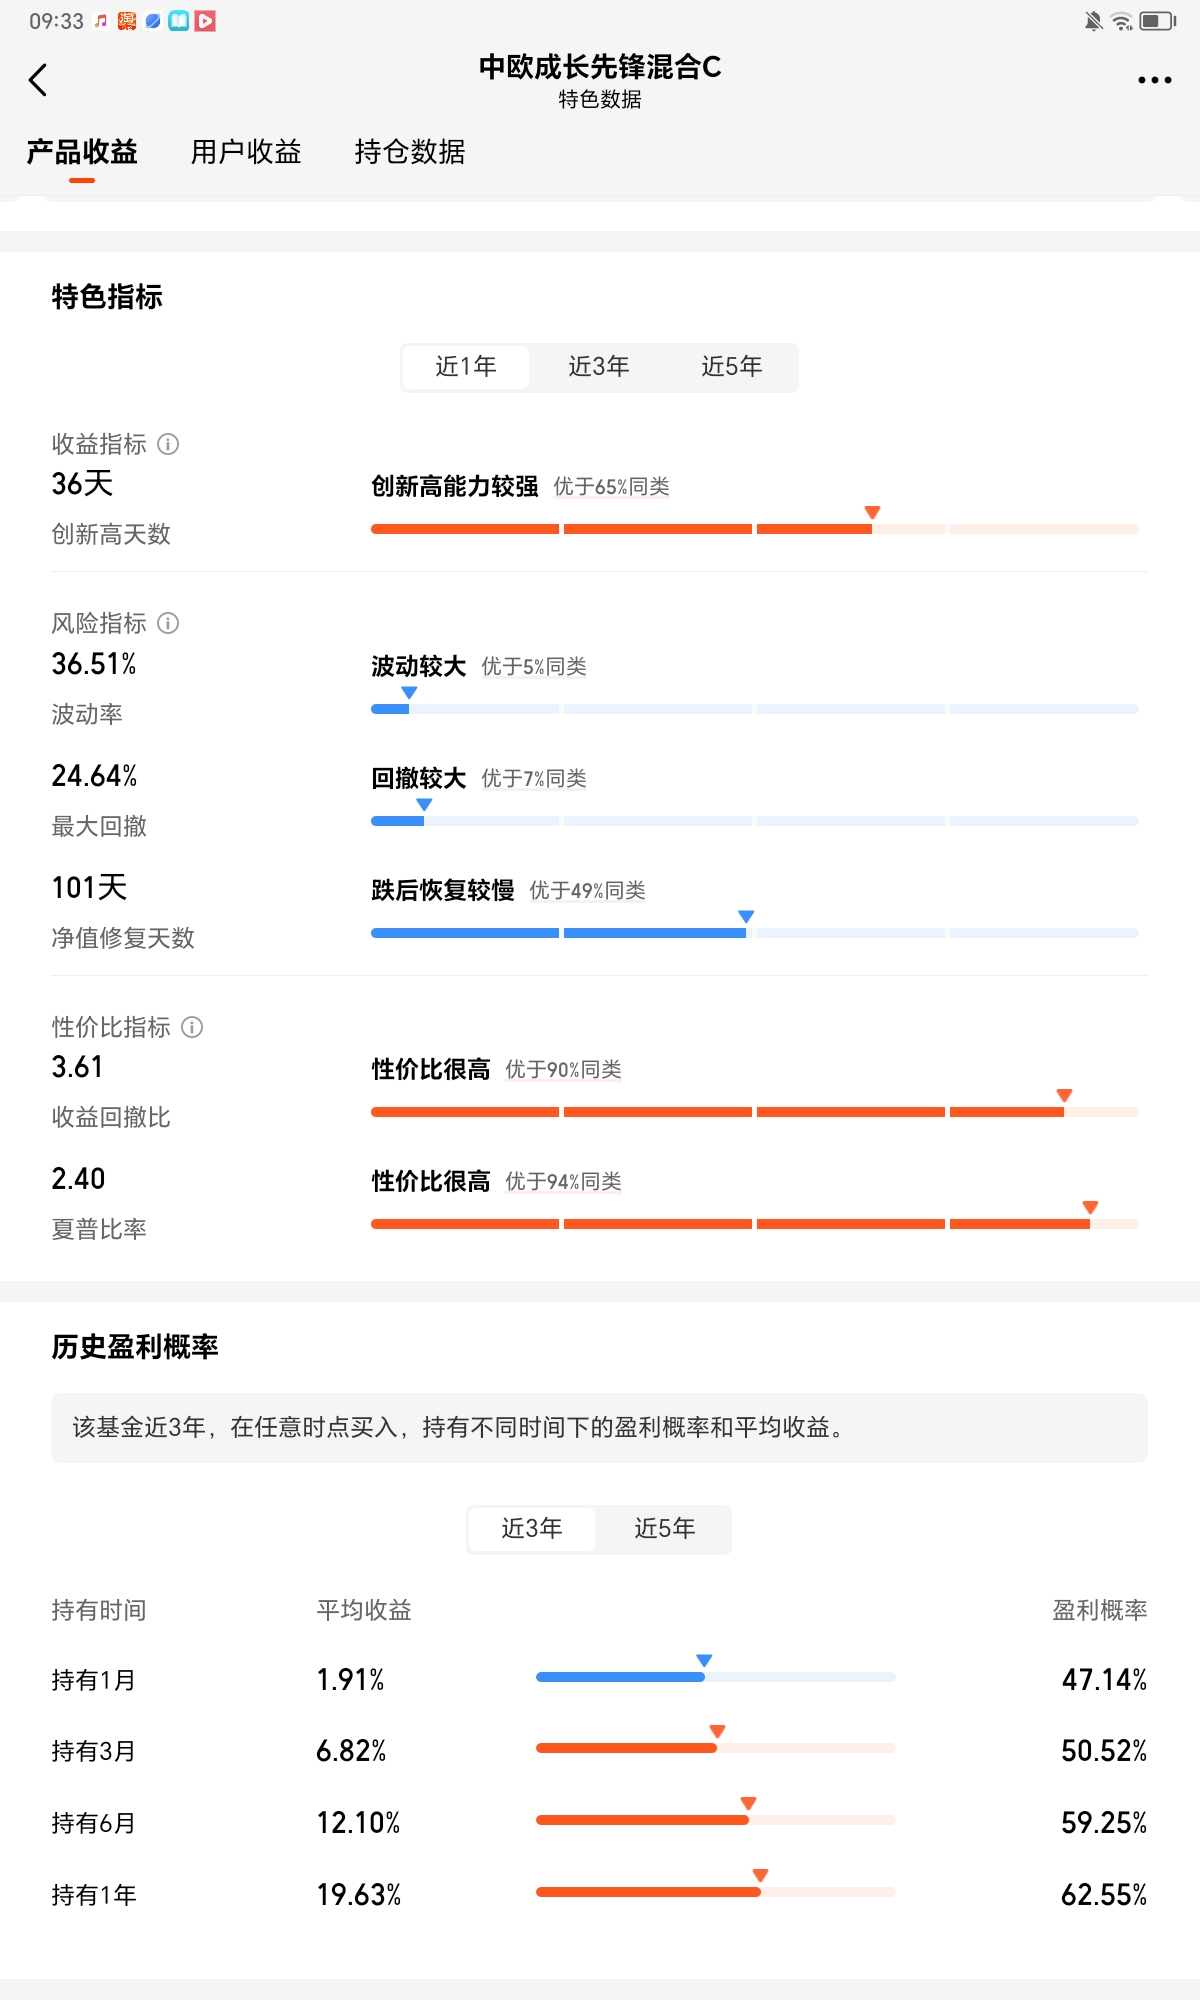Tap the Wi-Fi status icon
Screen dimensions: 1200x2000
click(x=1123, y=21)
